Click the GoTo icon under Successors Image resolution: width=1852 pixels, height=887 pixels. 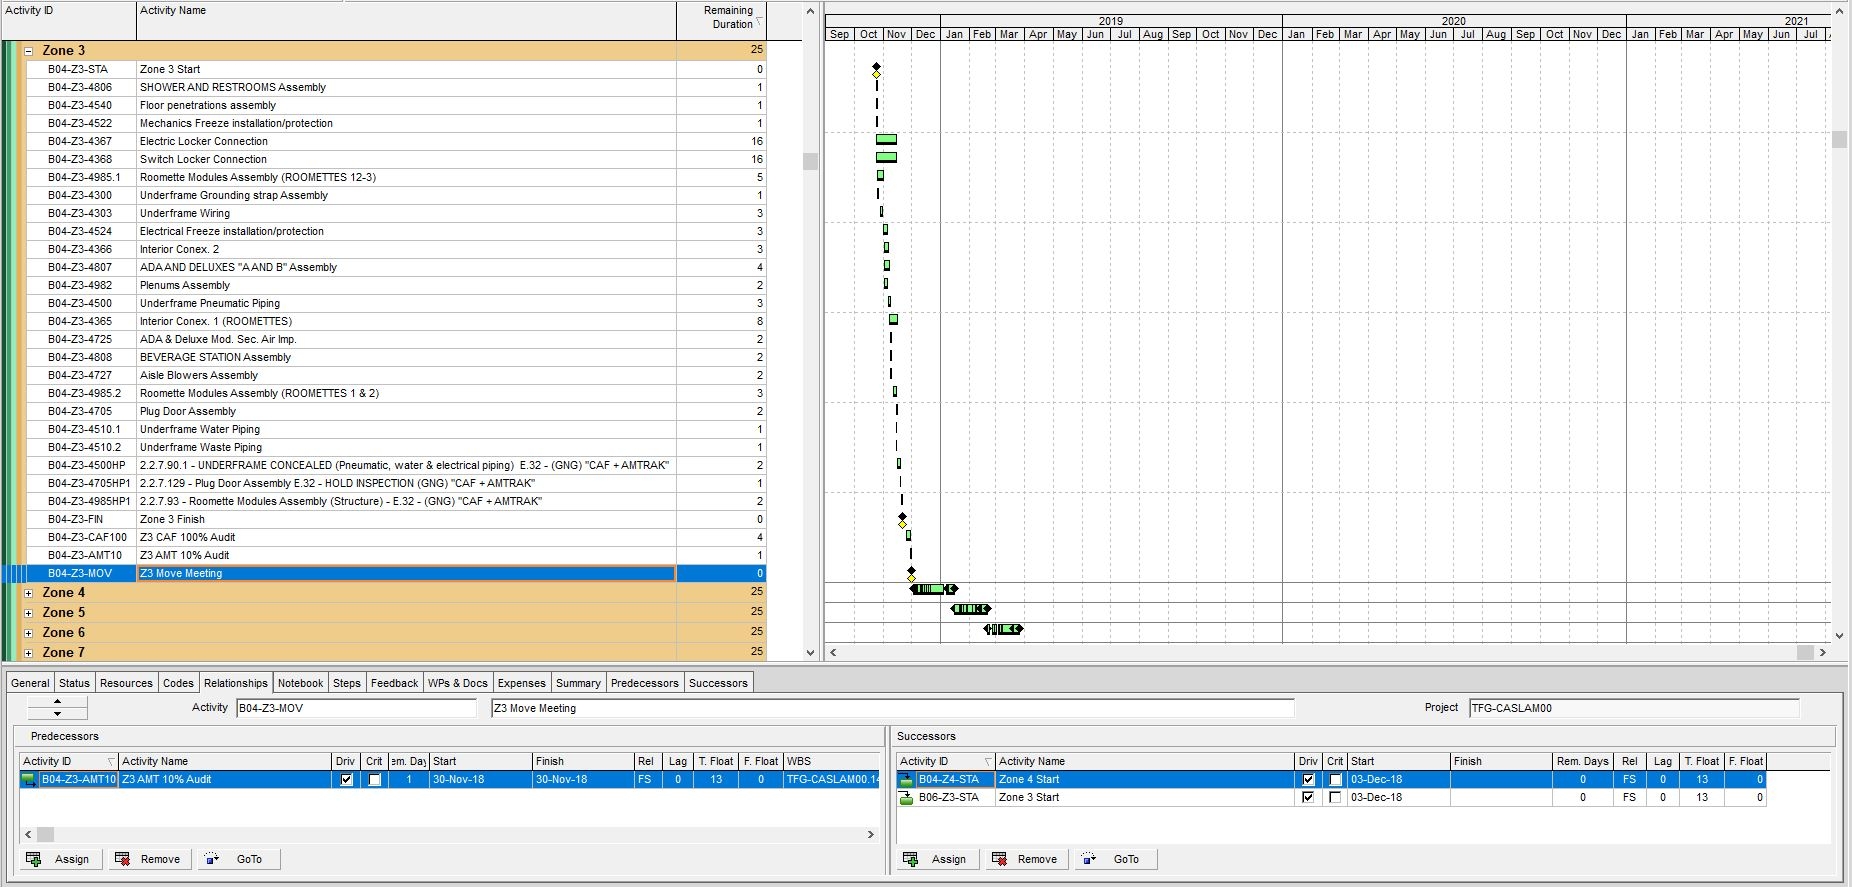pos(1089,859)
